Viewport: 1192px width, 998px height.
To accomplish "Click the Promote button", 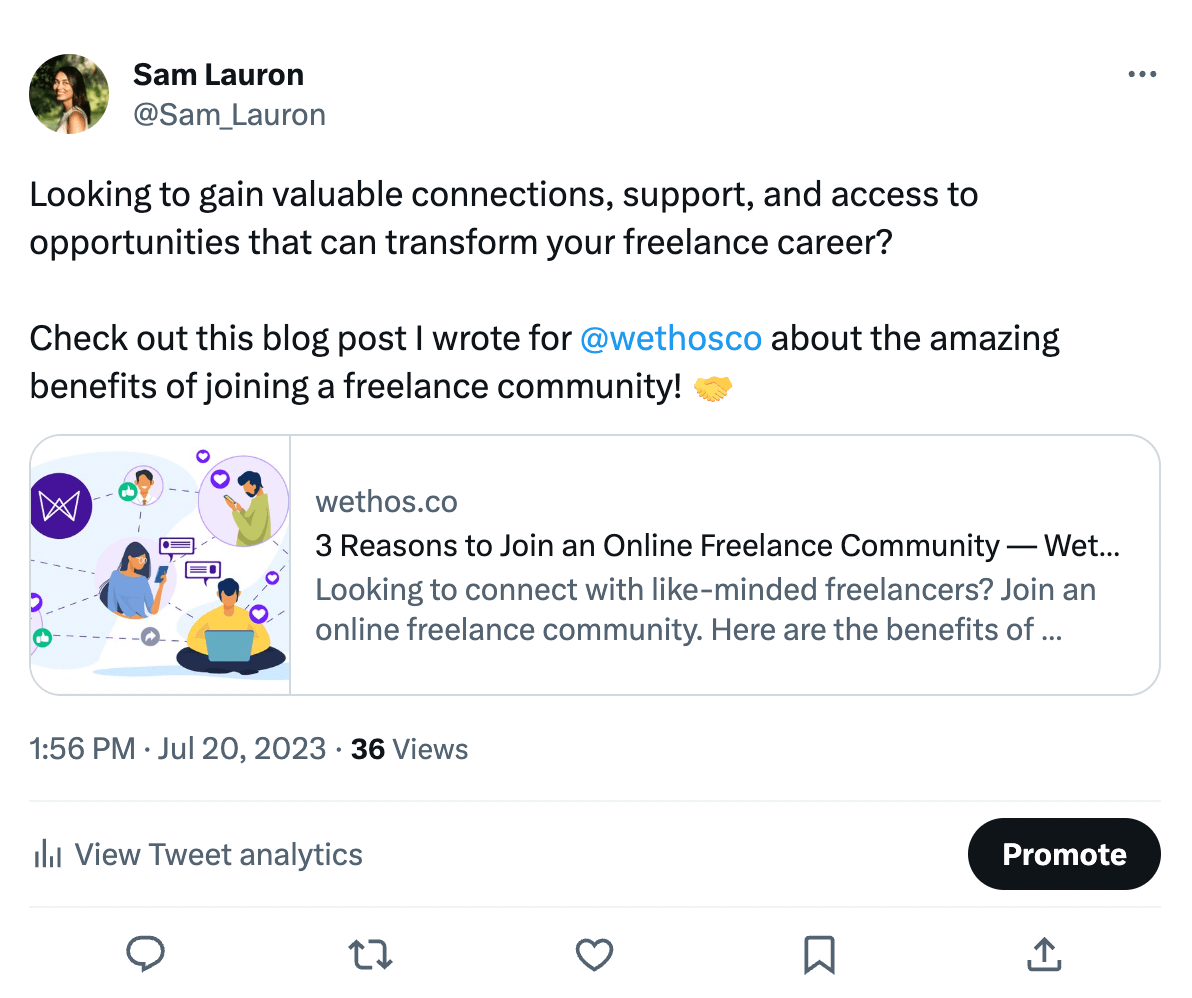I will [1063, 854].
